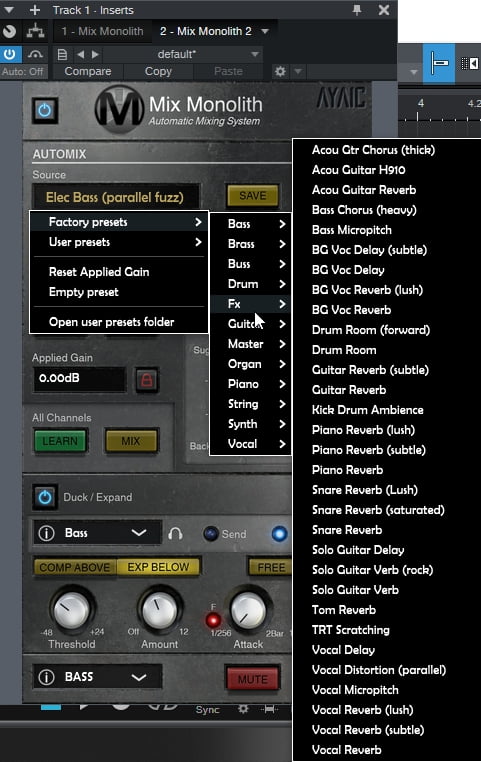
Task: Click the Threshold knob
Action: 71,609
